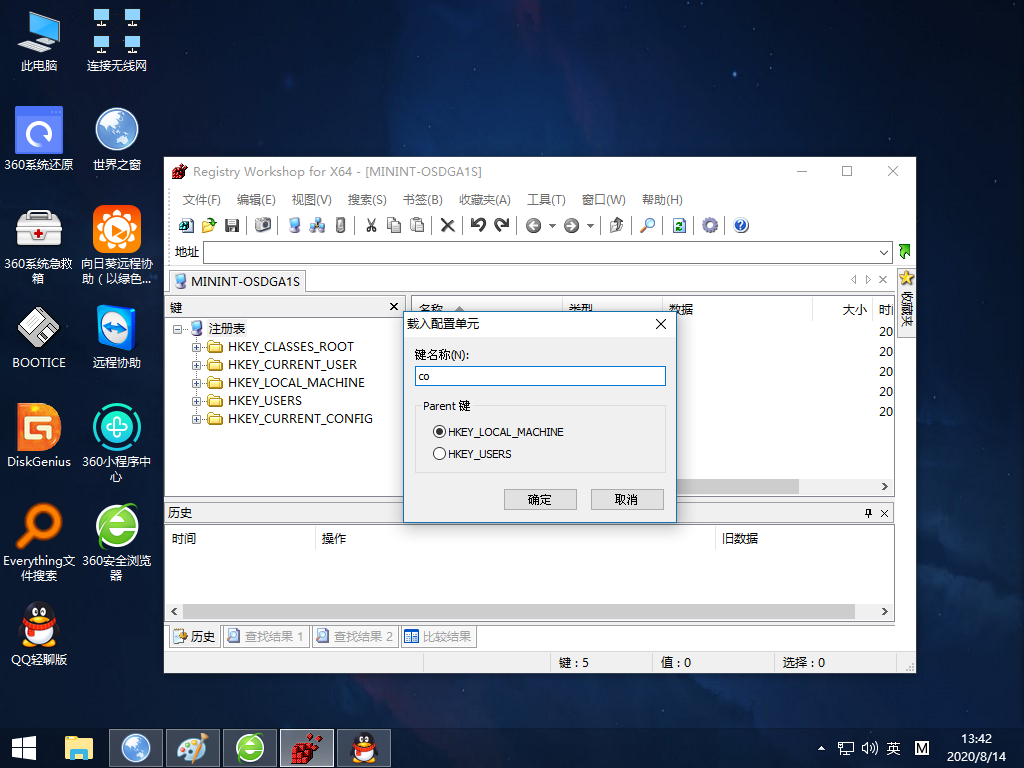Screen dimensions: 1024x768
Task: Open the 搜索(S) menu
Action: pos(367,200)
